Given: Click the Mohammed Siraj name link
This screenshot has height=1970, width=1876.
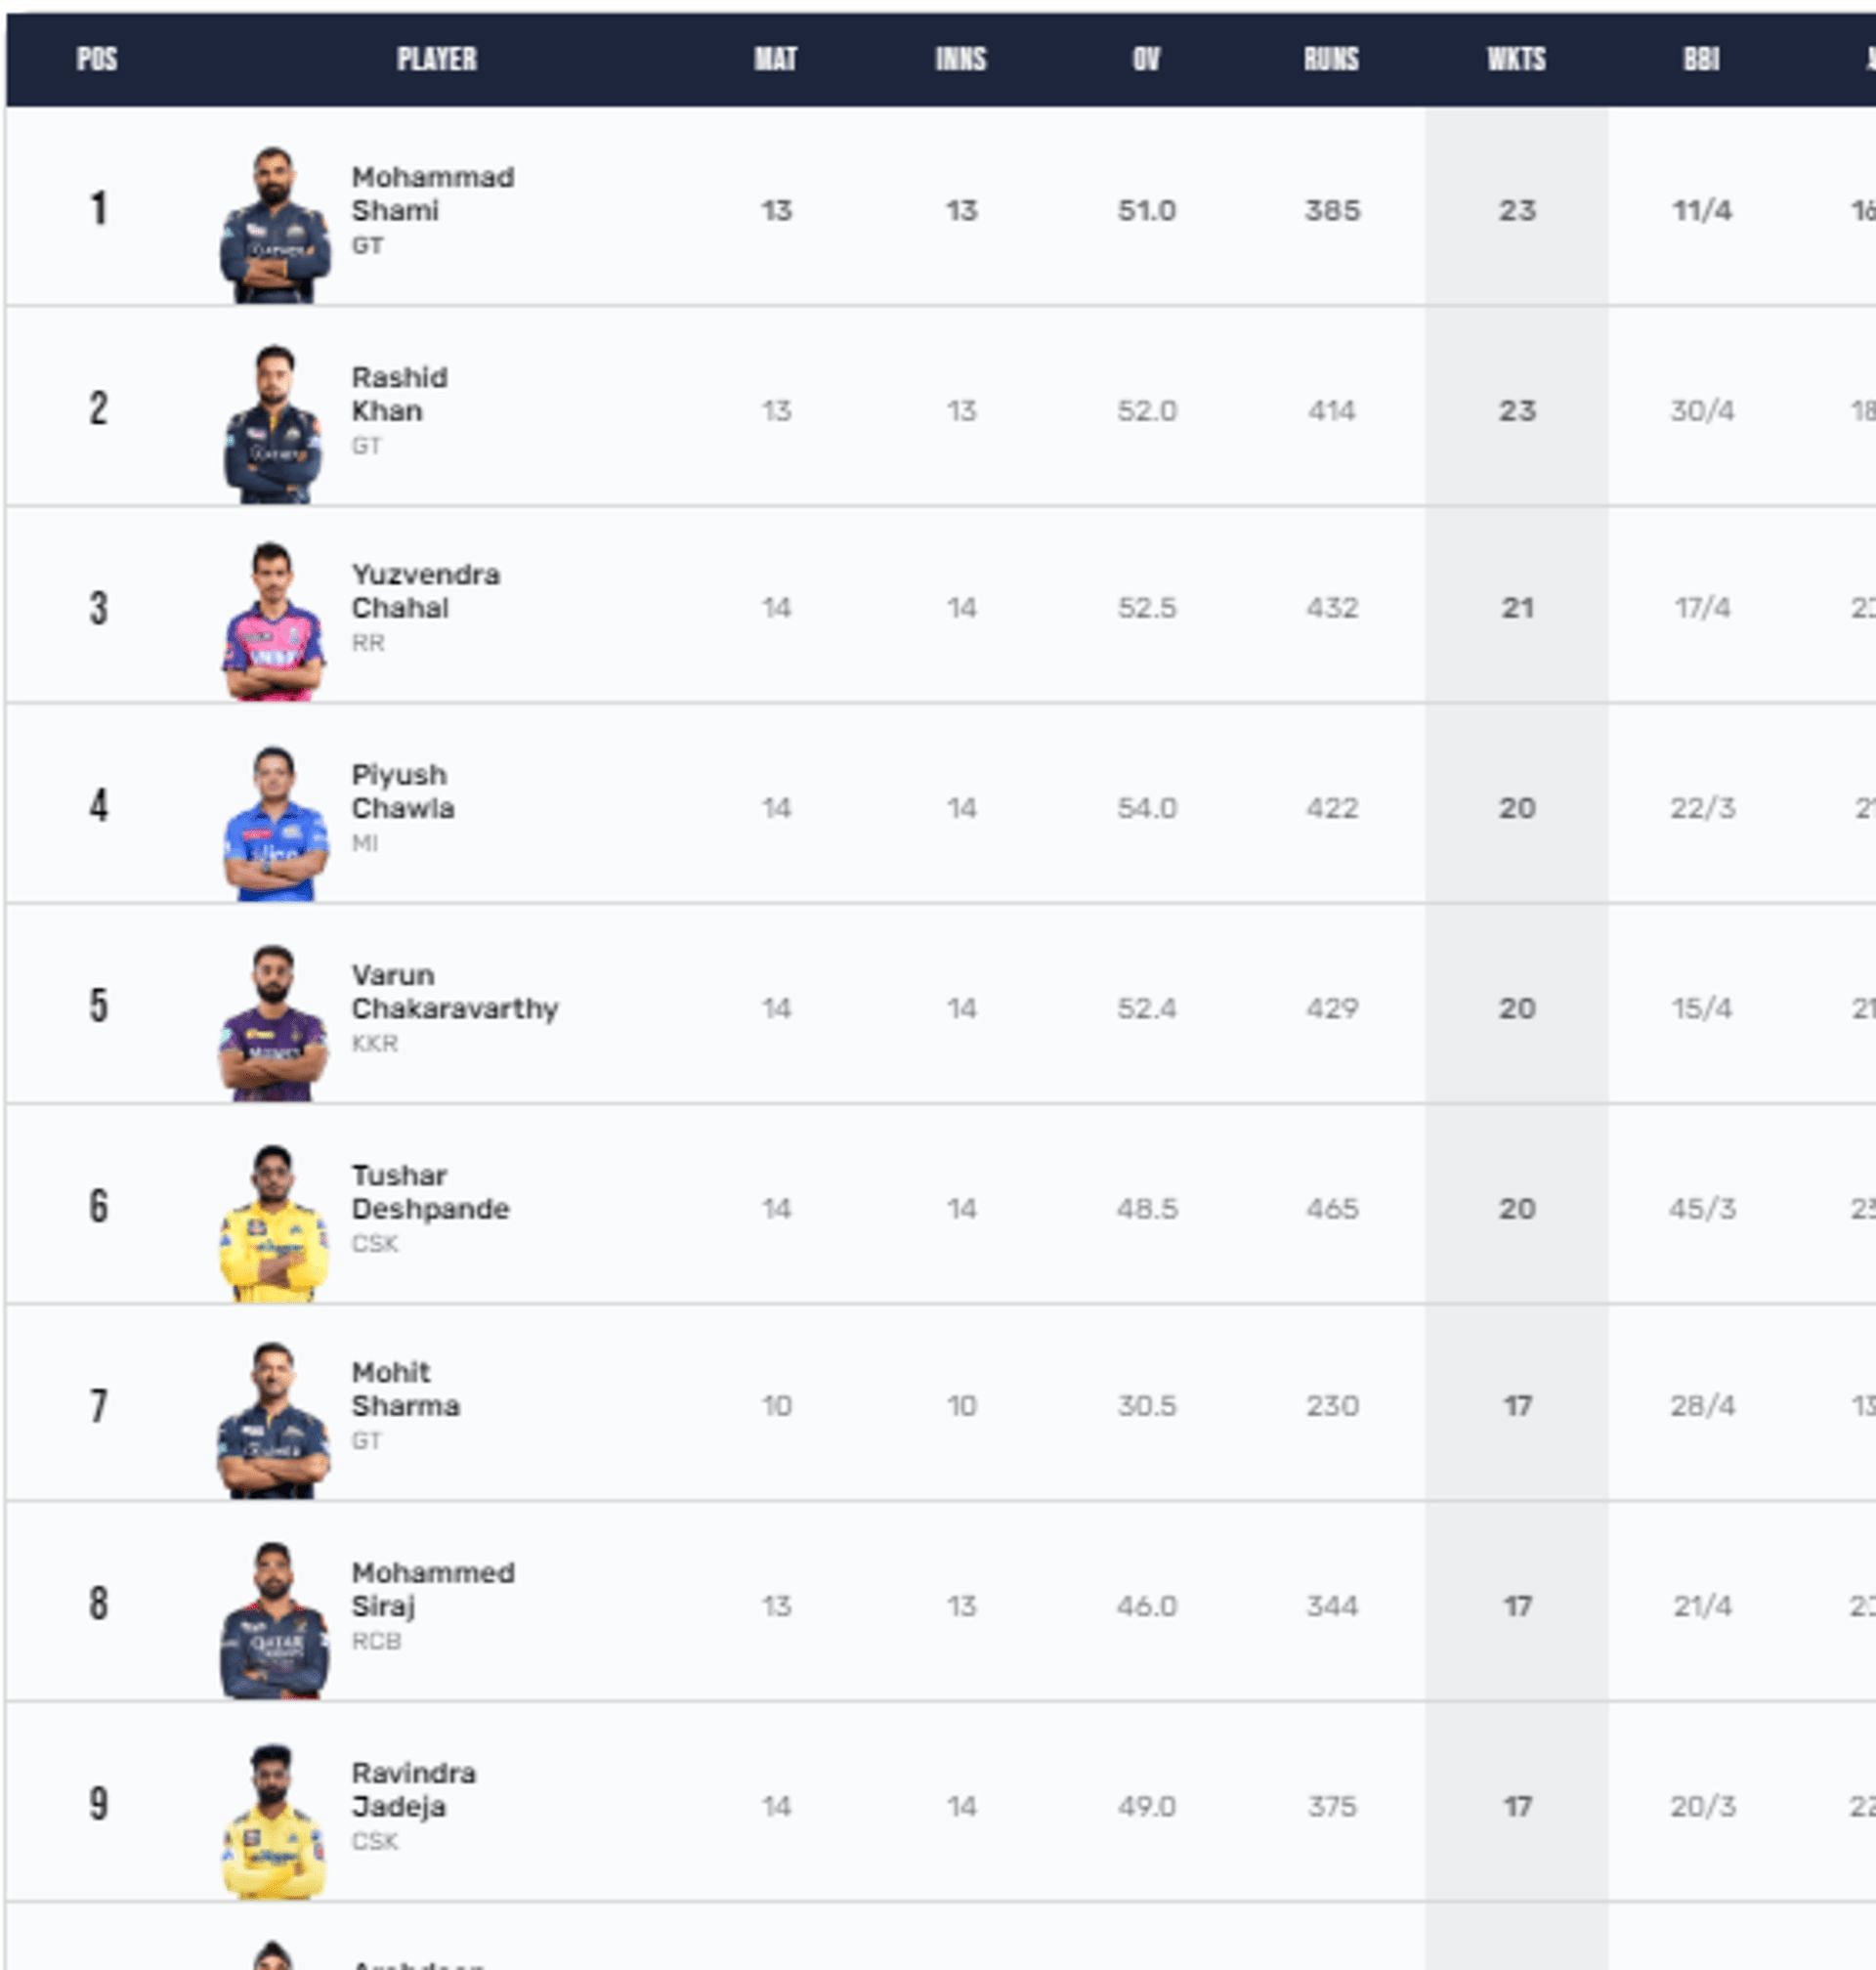Looking at the screenshot, I should pyautogui.click(x=432, y=1589).
